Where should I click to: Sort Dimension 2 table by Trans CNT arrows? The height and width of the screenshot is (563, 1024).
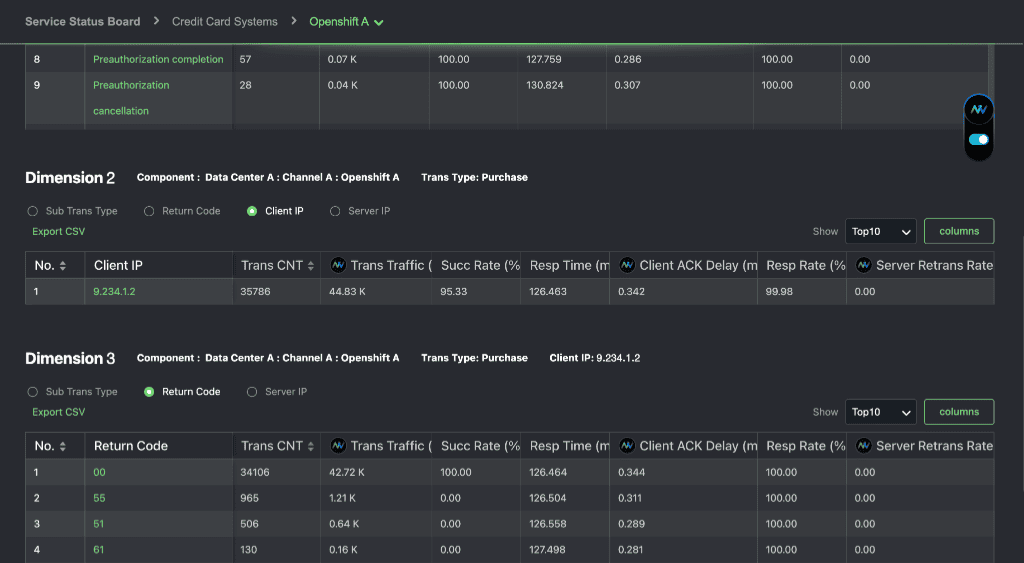[310, 266]
